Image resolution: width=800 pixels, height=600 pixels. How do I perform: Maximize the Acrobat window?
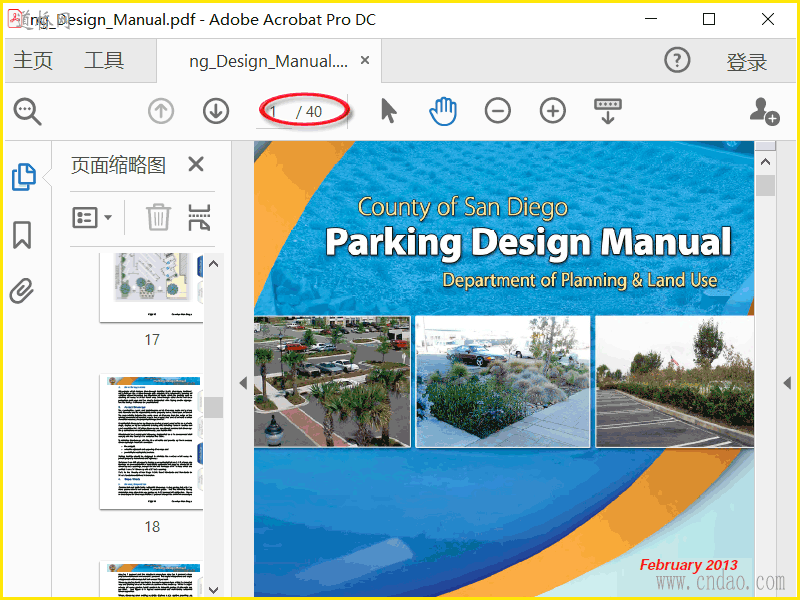coord(709,19)
